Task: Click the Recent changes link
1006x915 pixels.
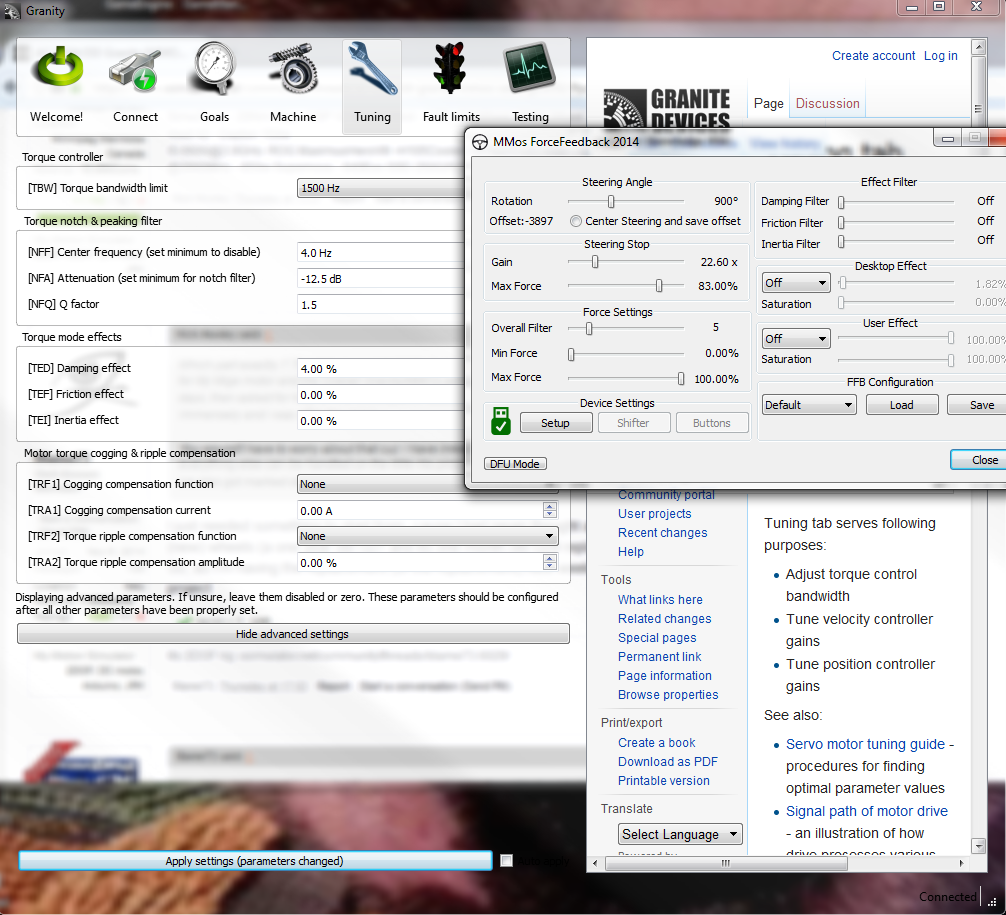Action: pyautogui.click(x=663, y=533)
